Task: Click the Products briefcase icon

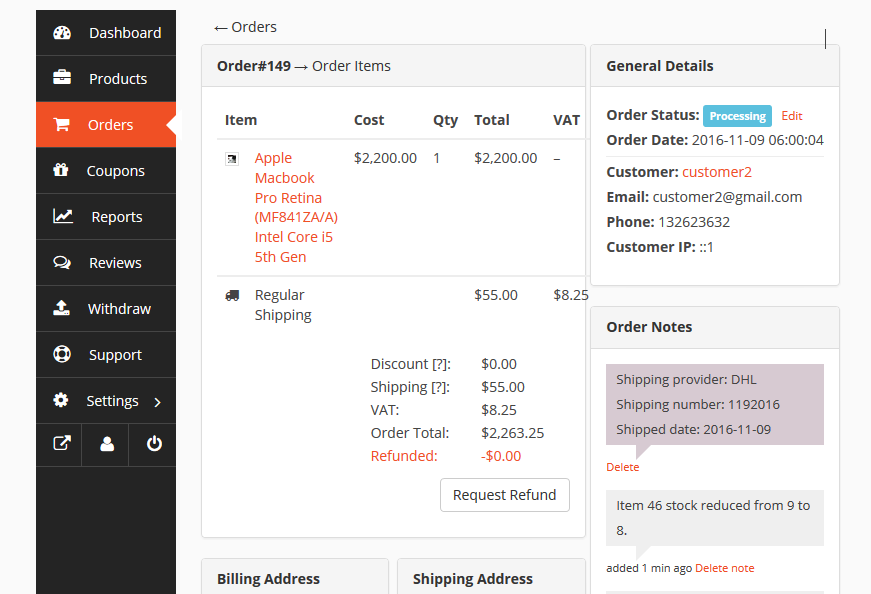Action: [62, 79]
